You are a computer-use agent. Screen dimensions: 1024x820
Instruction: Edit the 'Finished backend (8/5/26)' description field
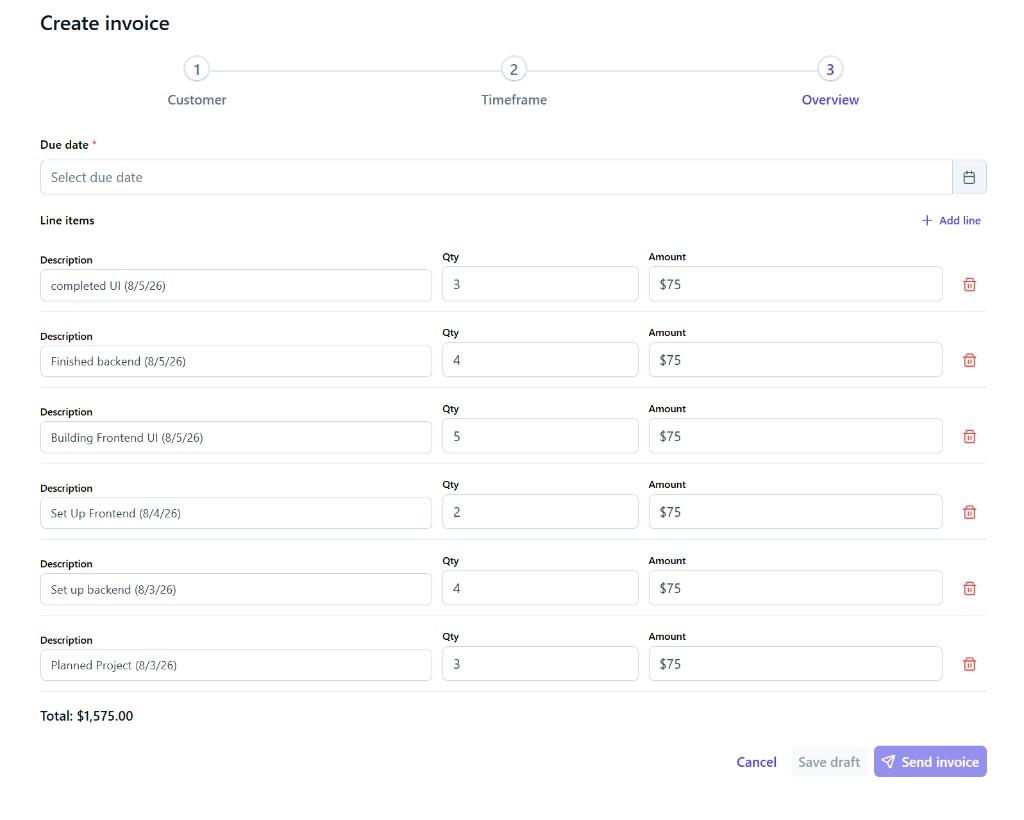(x=236, y=361)
